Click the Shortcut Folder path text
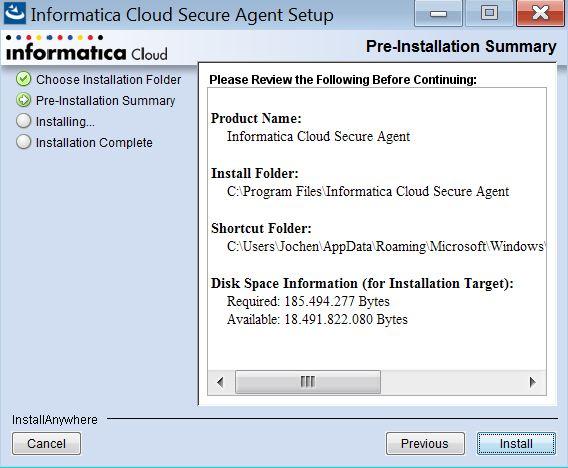The width and height of the screenshot is (568, 468). tap(386, 247)
